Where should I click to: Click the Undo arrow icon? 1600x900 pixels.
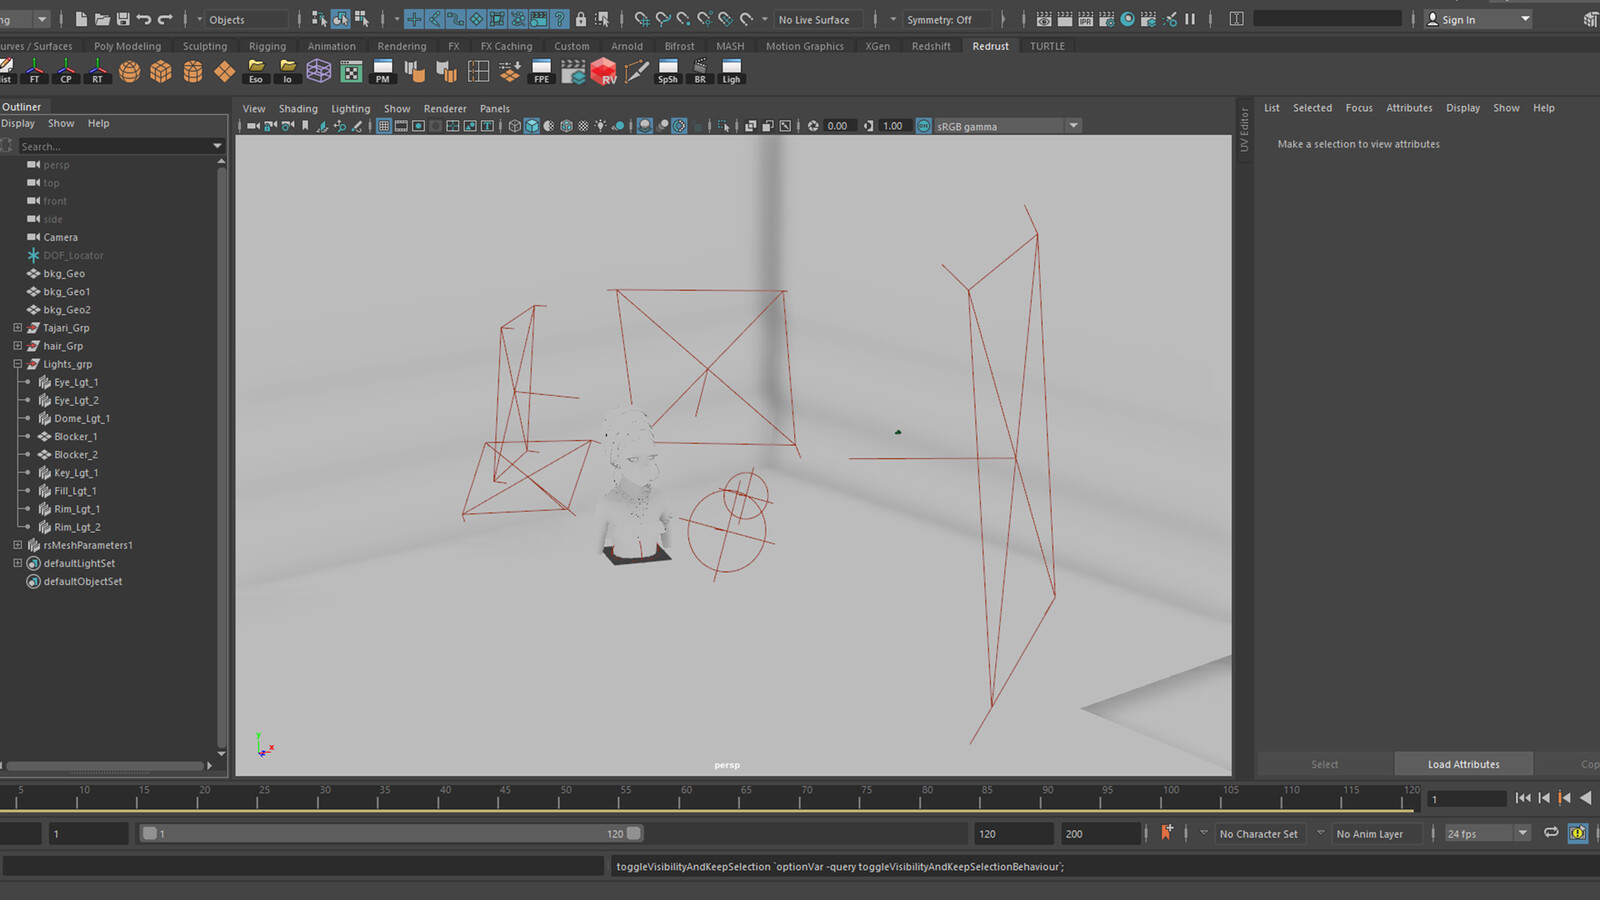[144, 19]
